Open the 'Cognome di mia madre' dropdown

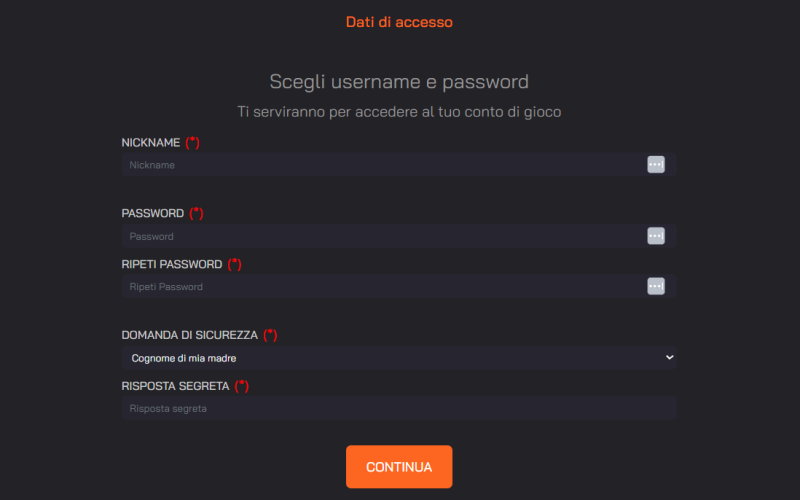click(x=398, y=357)
